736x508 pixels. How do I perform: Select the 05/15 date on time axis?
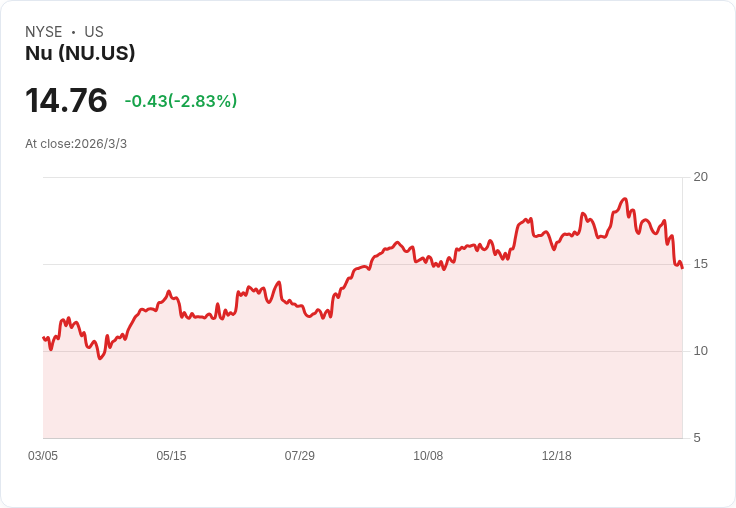(x=171, y=456)
